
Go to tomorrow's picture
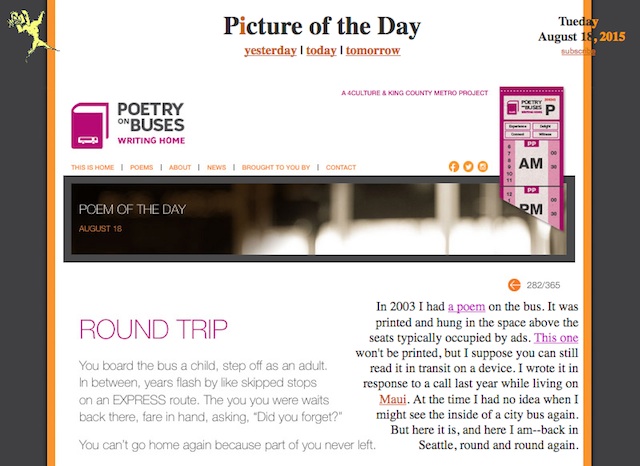pyautogui.click(x=373, y=51)
